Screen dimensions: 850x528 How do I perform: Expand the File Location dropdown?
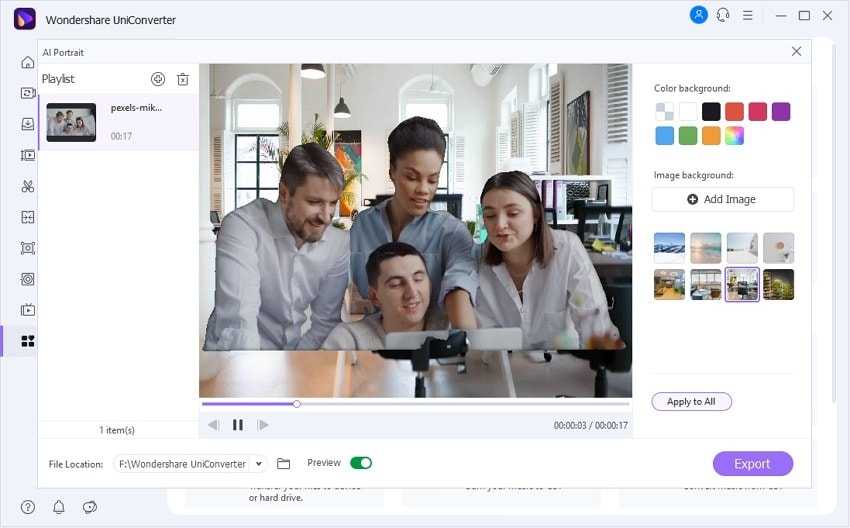[260, 464]
